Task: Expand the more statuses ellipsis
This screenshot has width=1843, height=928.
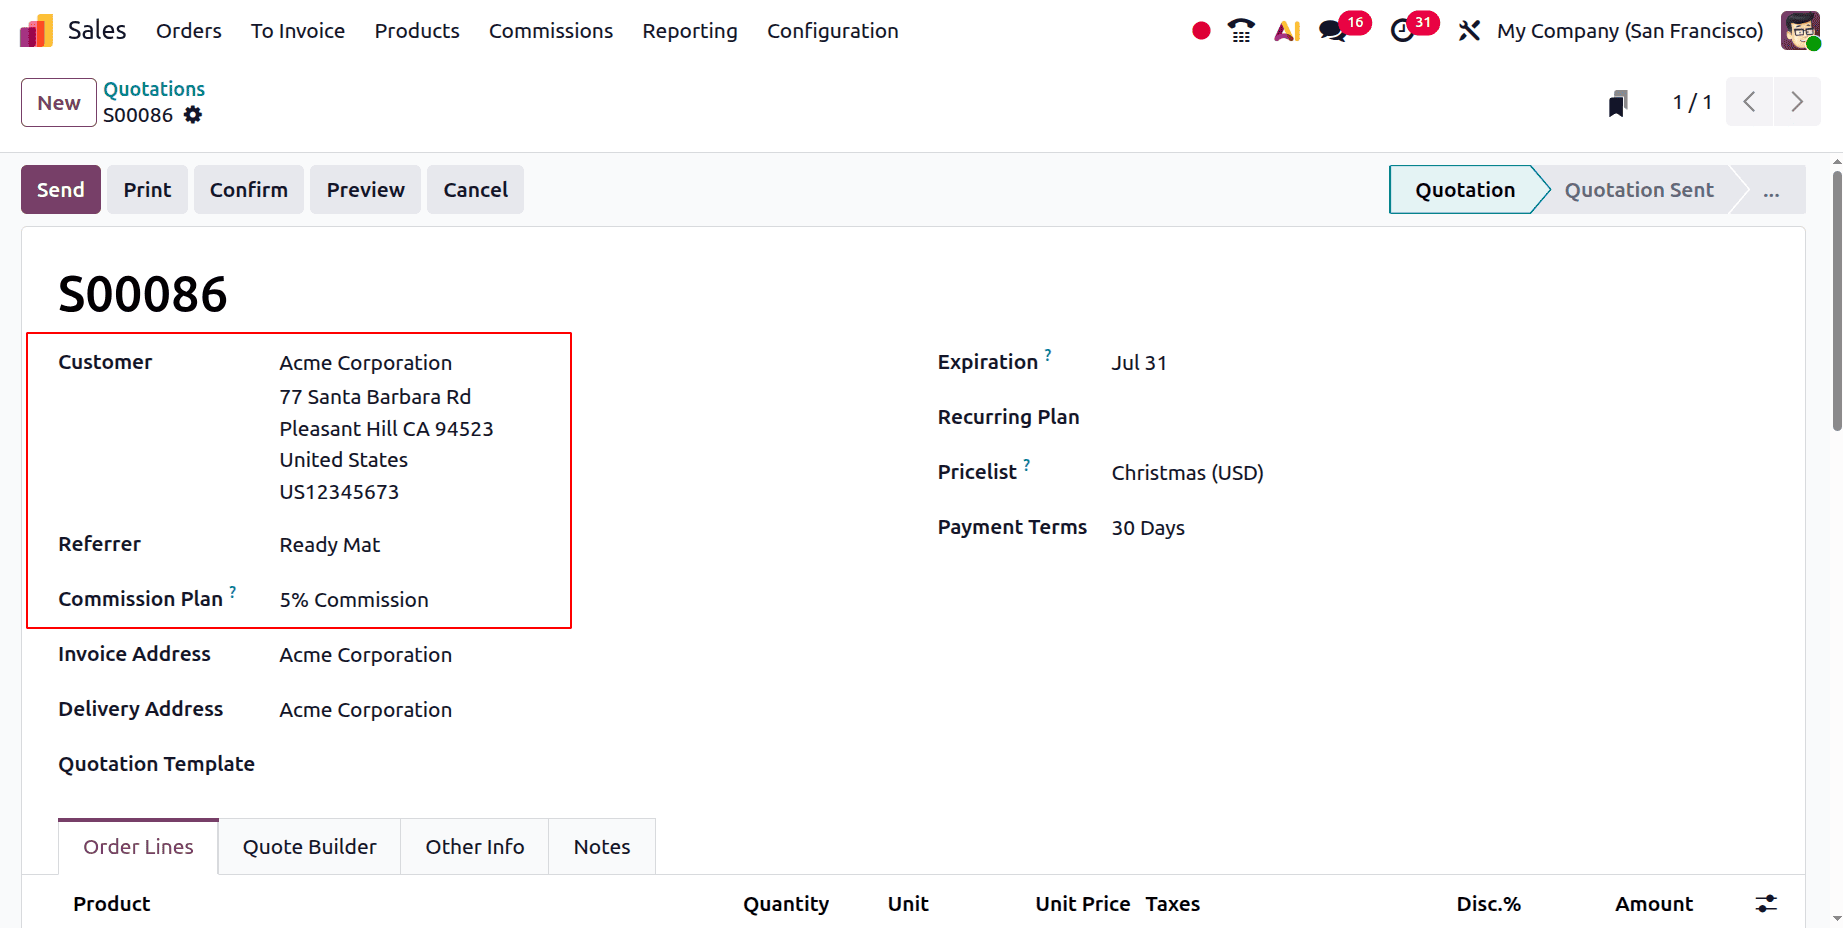Action: [x=1771, y=190]
